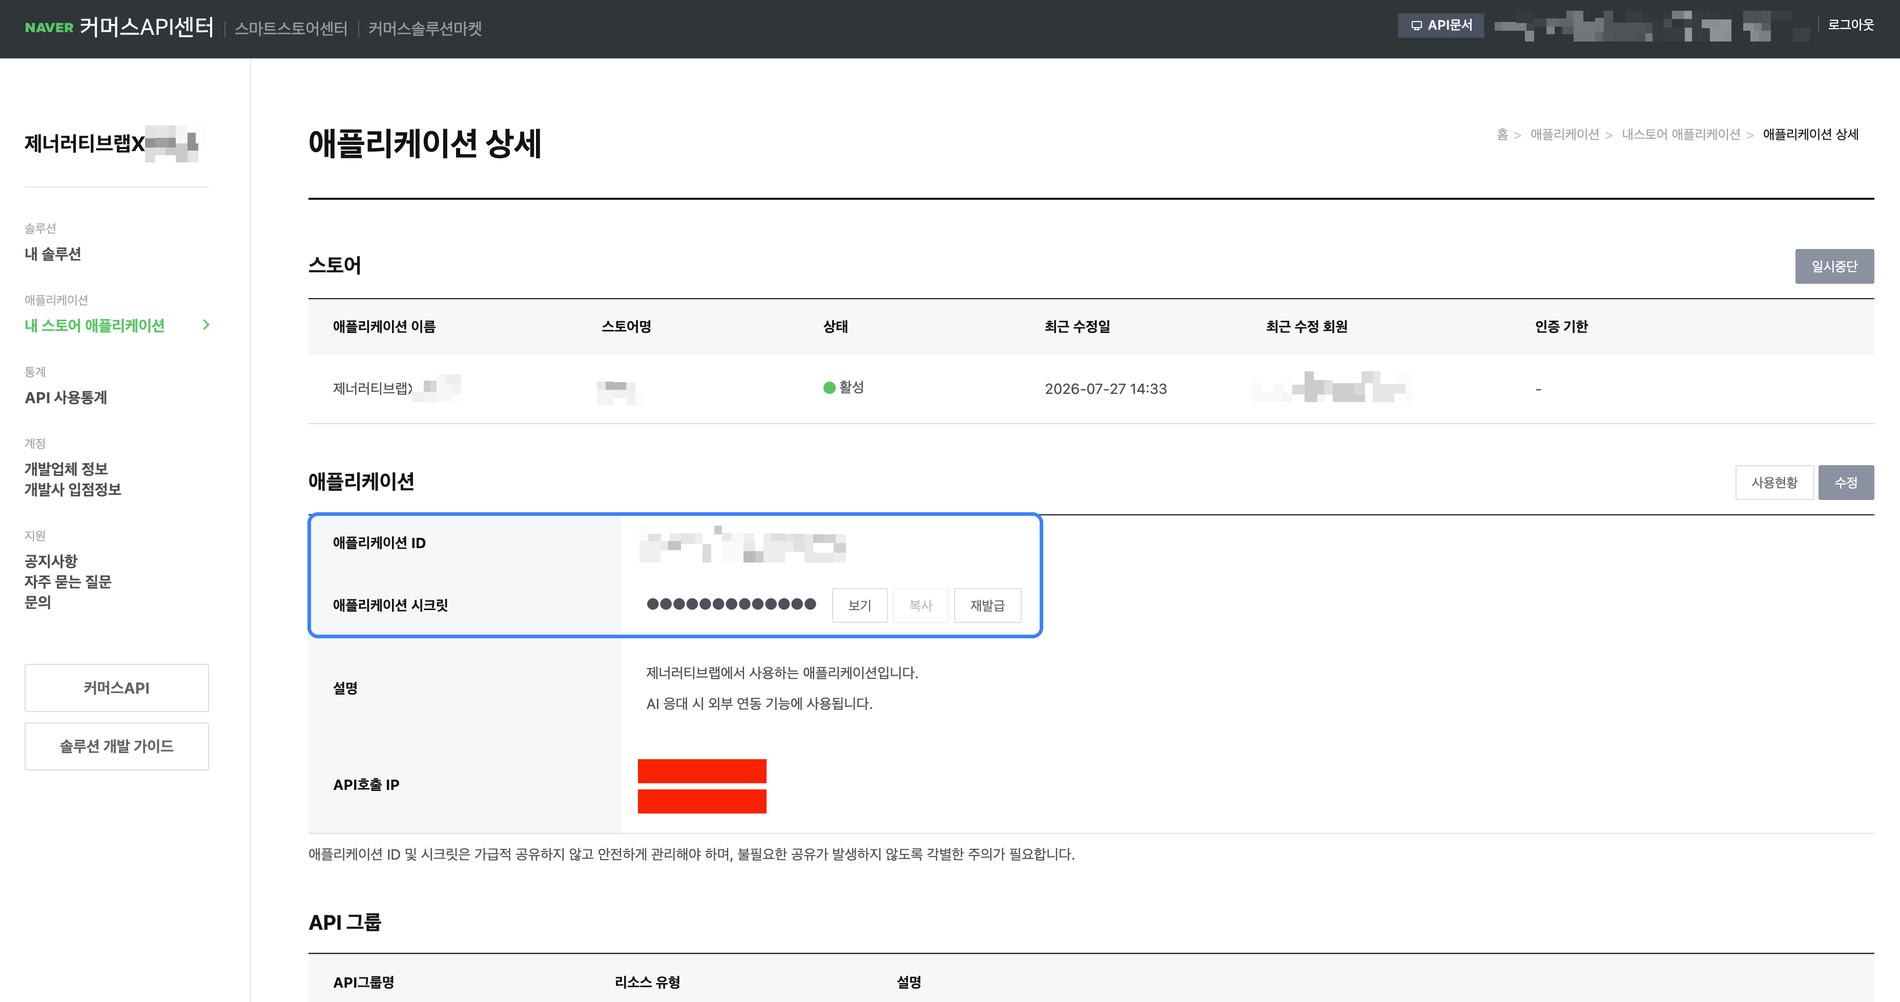1900x1002 pixels.
Task: Click the 애플리케이션 시크릿 label
Action: (x=390, y=605)
